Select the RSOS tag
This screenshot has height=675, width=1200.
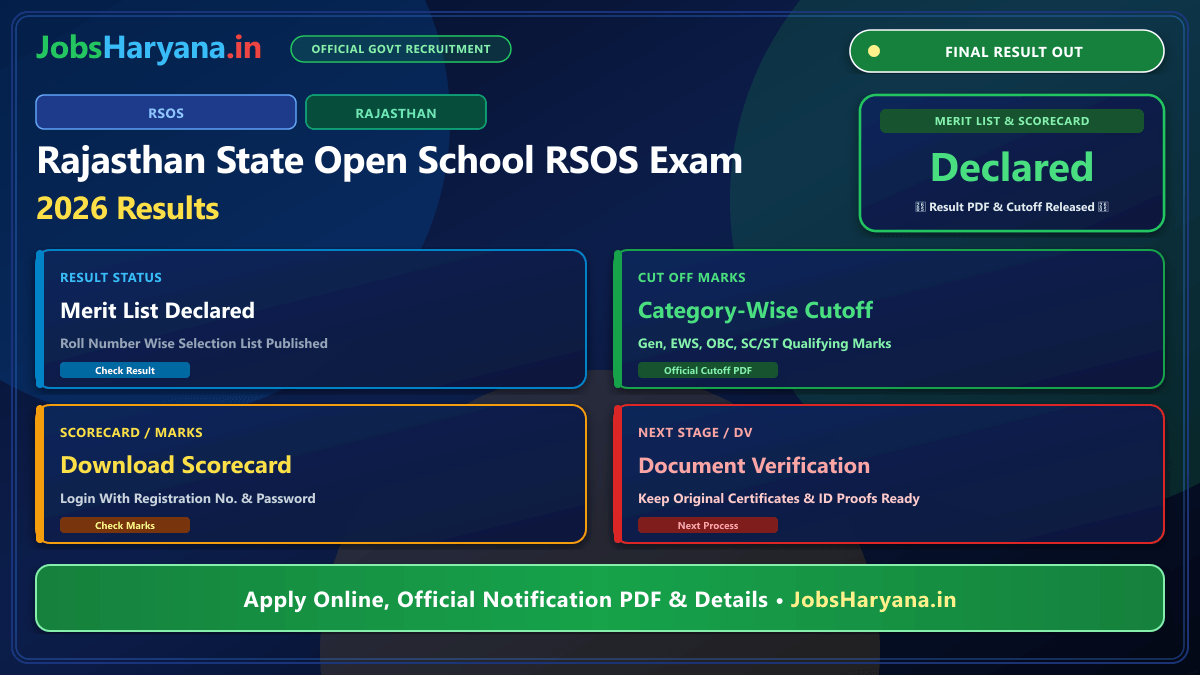pos(166,112)
